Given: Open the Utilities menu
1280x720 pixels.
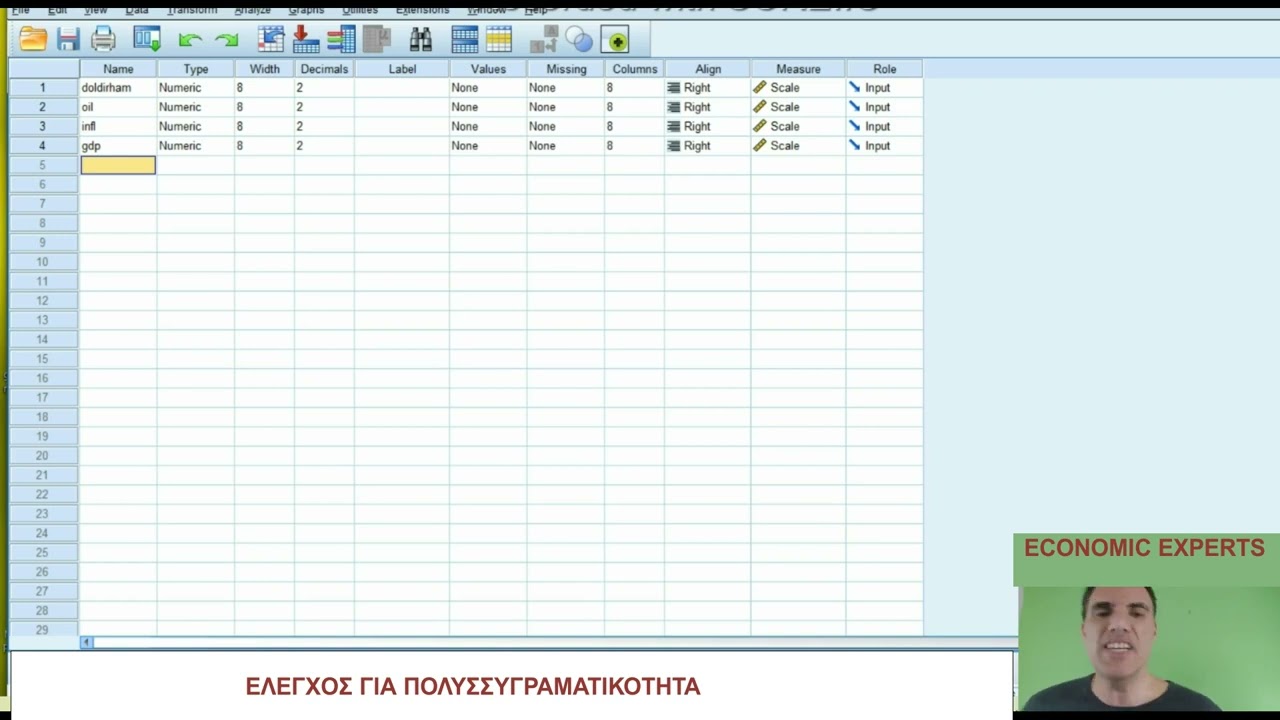Looking at the screenshot, I should 360,10.
